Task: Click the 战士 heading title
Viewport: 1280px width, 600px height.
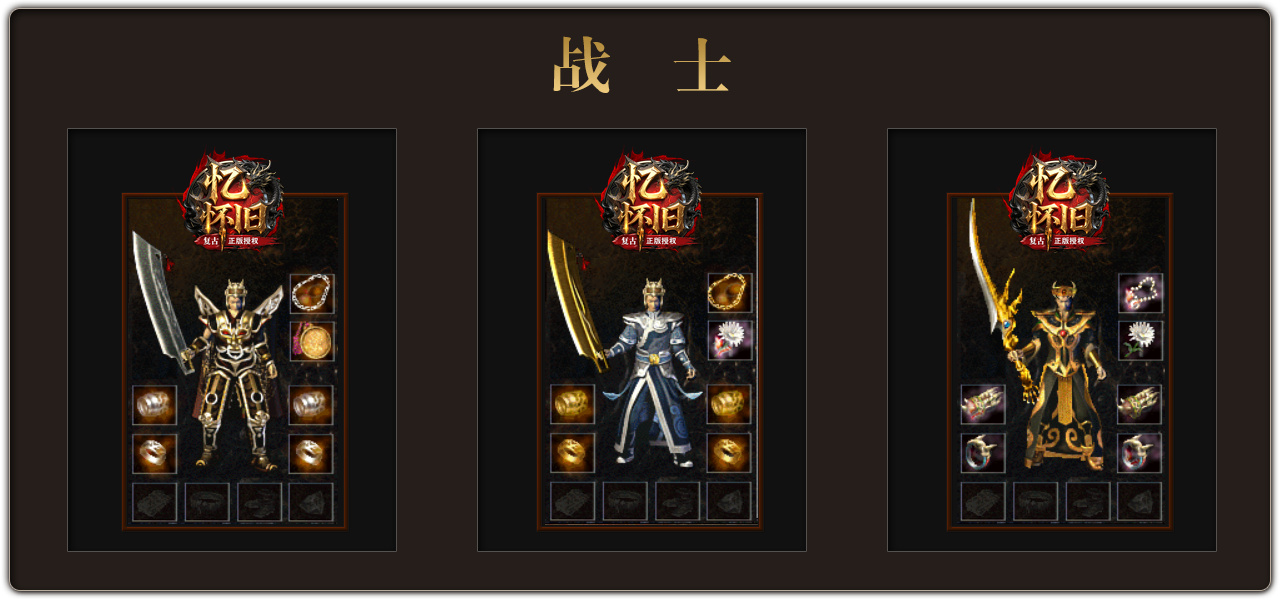Action: coord(642,66)
